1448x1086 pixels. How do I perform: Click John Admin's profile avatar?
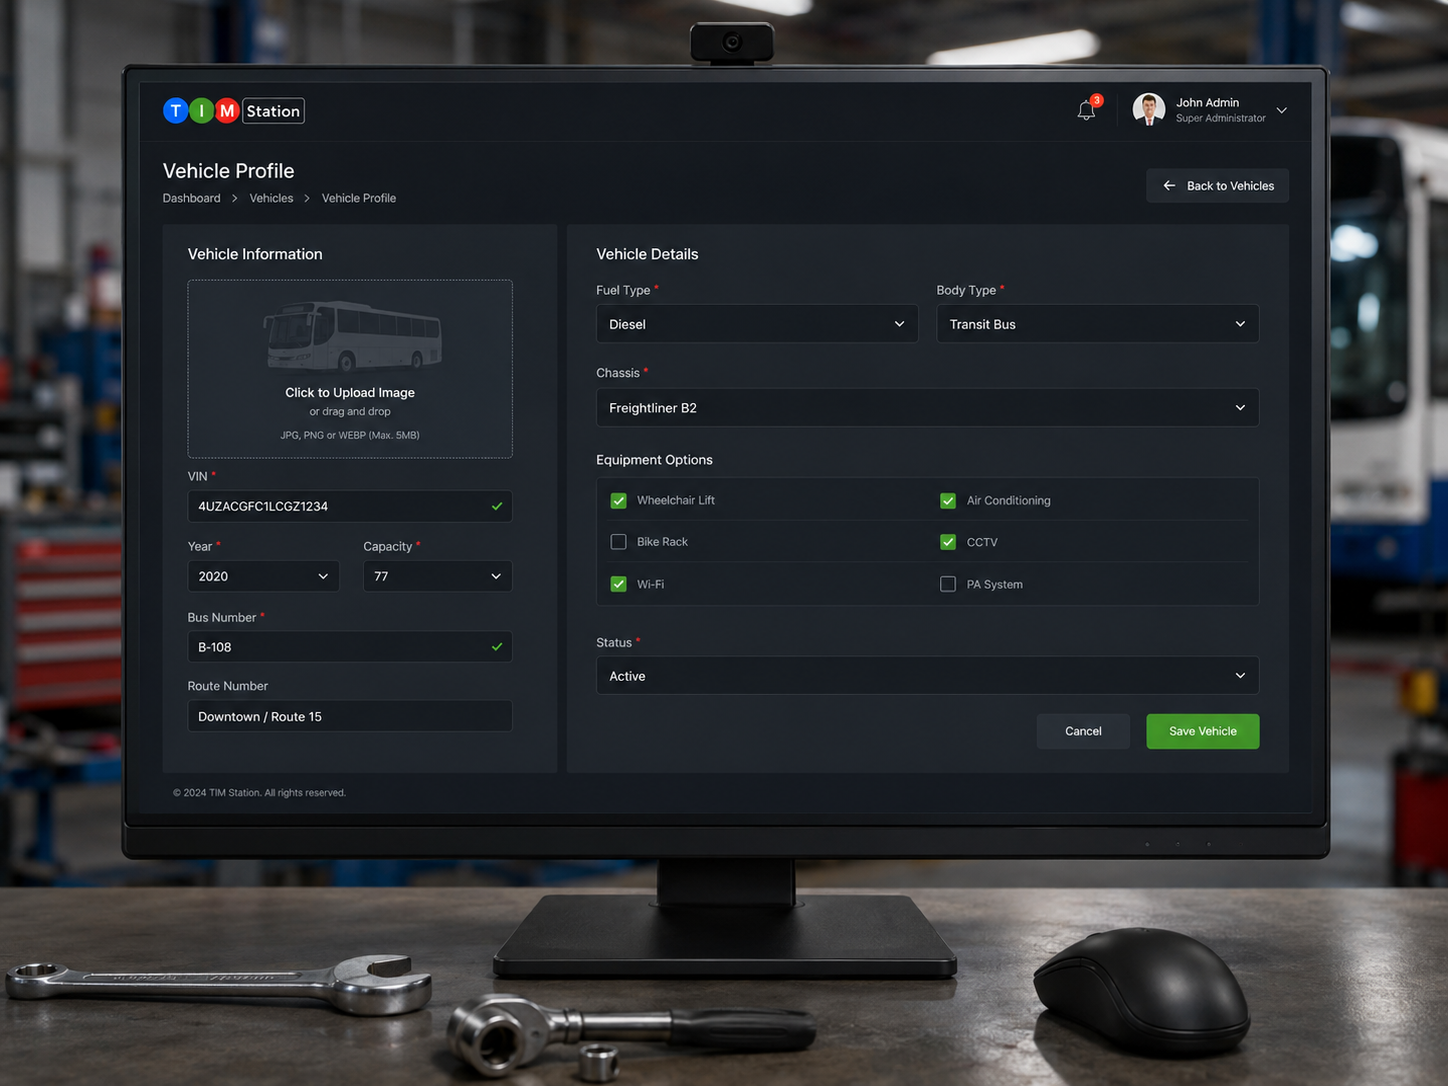coord(1148,109)
